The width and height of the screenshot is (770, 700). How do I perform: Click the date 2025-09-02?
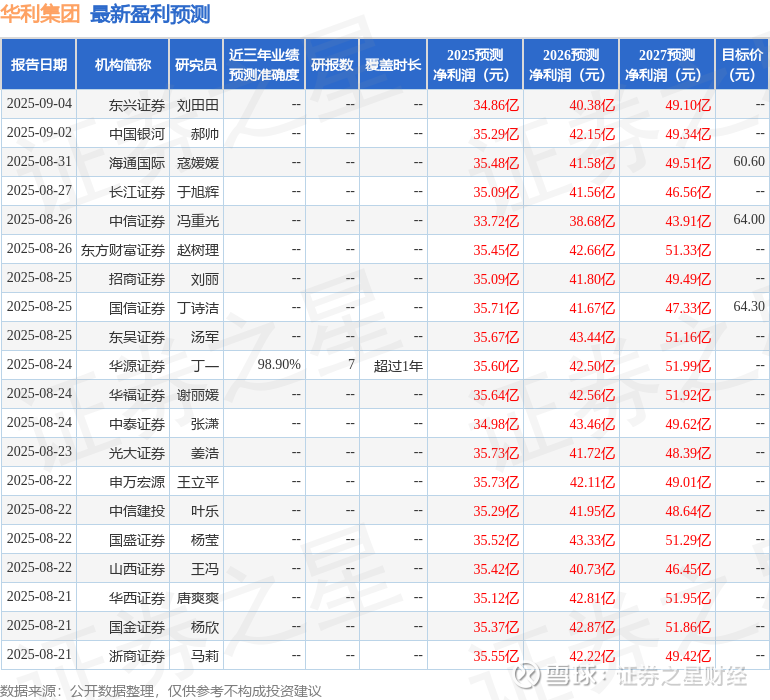tap(39, 132)
